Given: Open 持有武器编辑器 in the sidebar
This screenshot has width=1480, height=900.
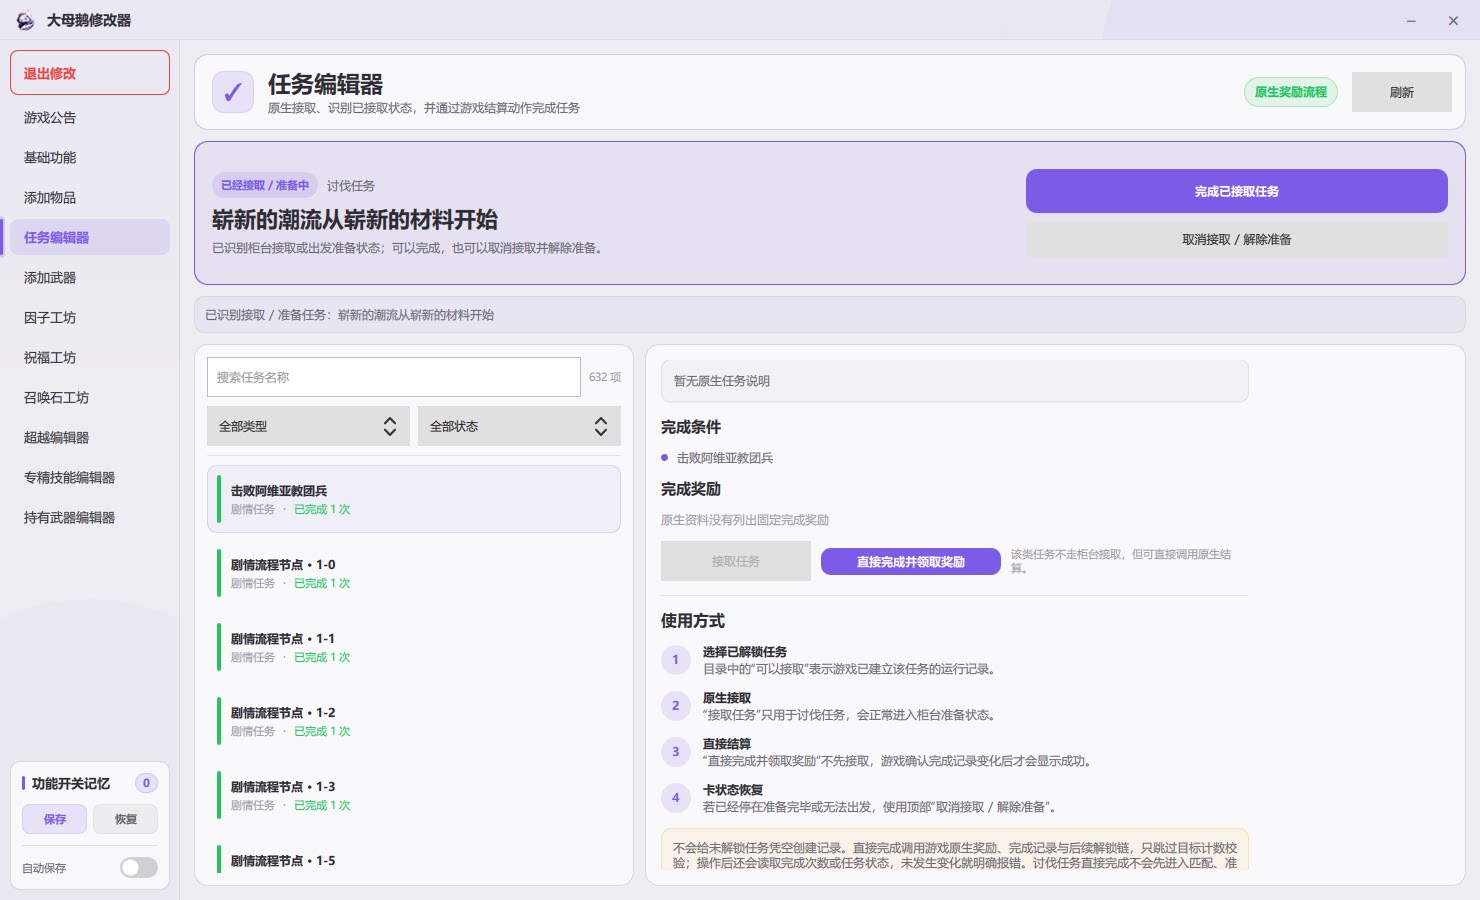Looking at the screenshot, I should [x=90, y=518].
